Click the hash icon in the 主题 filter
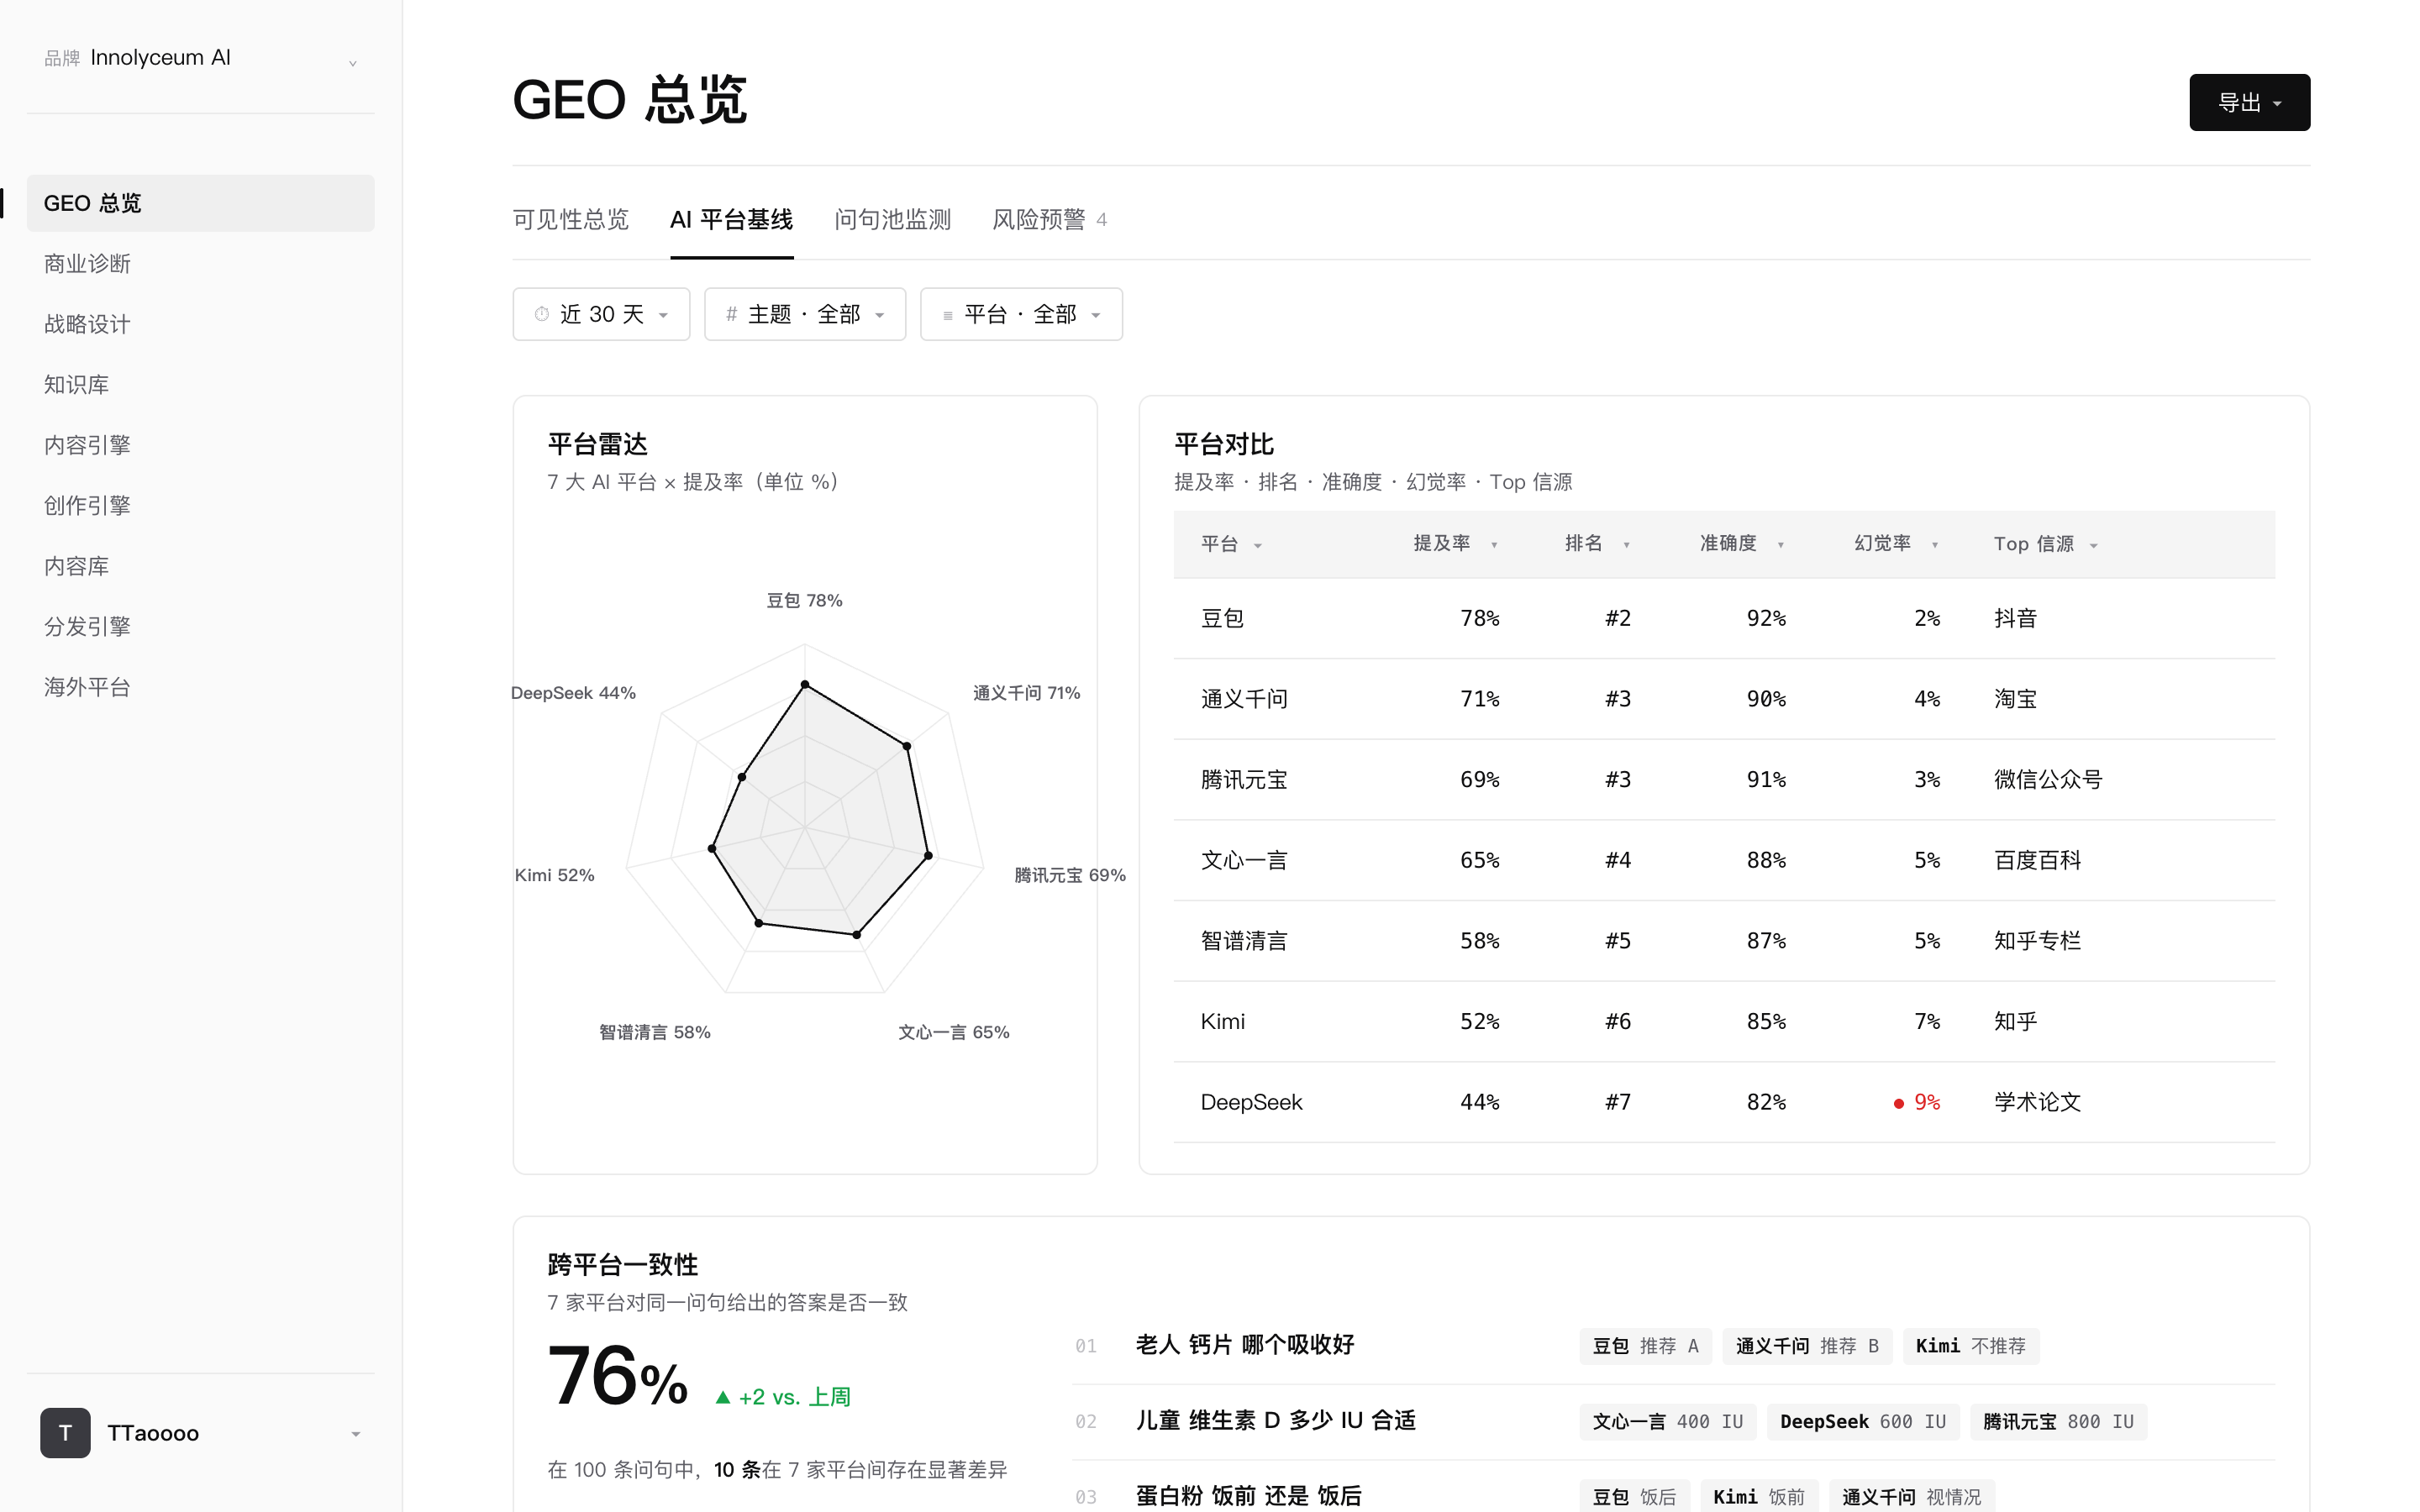The height and width of the screenshot is (1512, 2420). click(x=732, y=314)
